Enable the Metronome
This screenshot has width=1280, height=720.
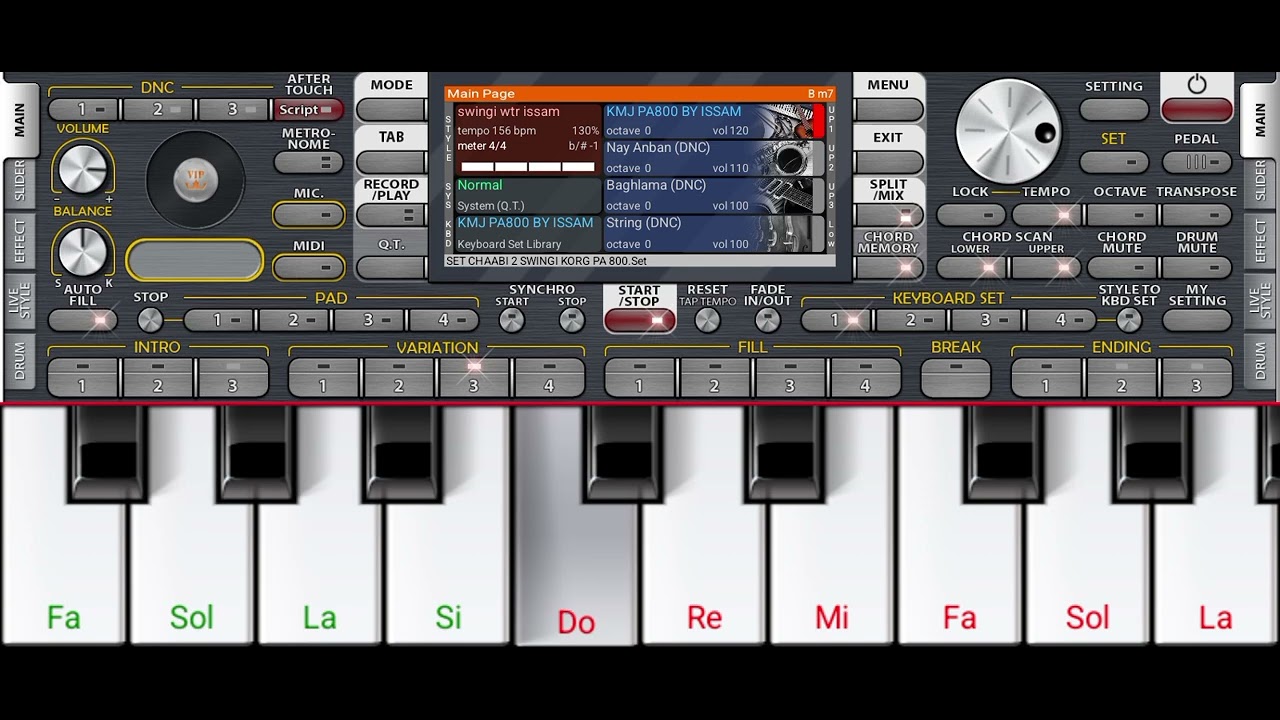pyautogui.click(x=309, y=162)
